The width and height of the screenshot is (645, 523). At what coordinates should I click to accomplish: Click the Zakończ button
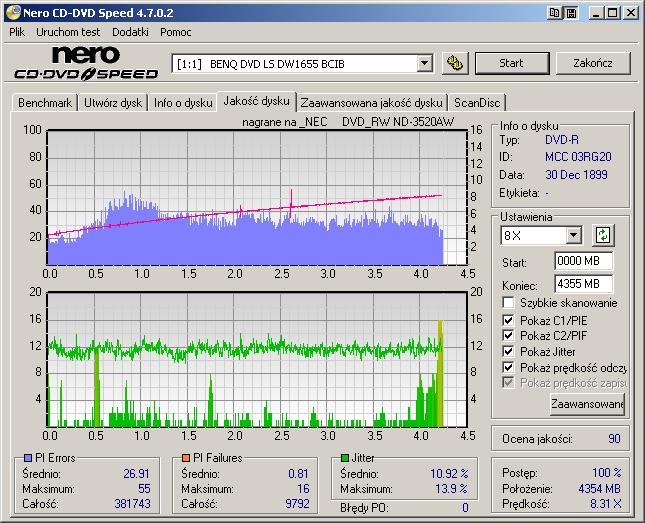[593, 63]
